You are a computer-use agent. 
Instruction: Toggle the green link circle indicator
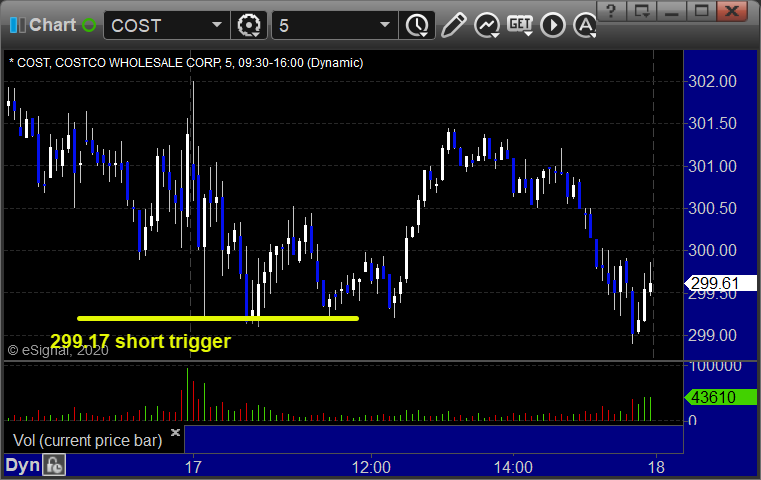point(89,25)
